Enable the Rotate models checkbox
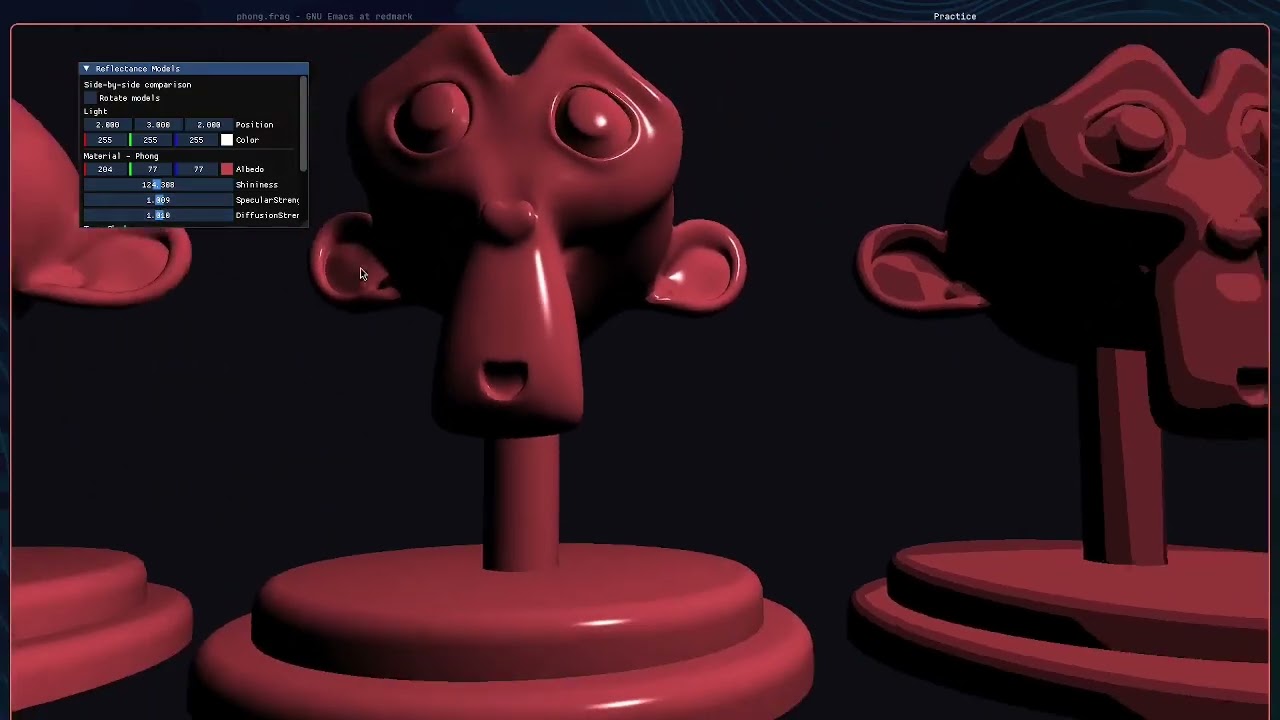The image size is (1280, 720). (90, 98)
